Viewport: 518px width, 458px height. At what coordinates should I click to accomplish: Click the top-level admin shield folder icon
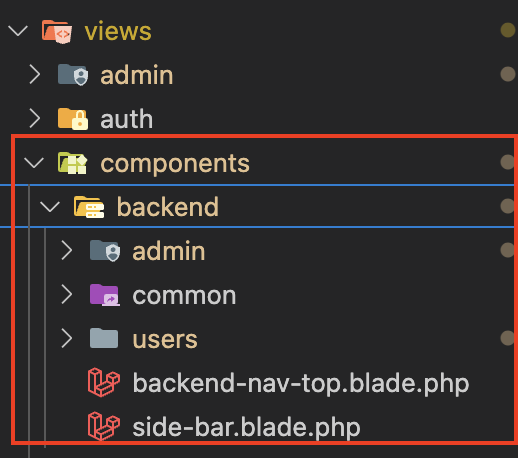(73, 75)
